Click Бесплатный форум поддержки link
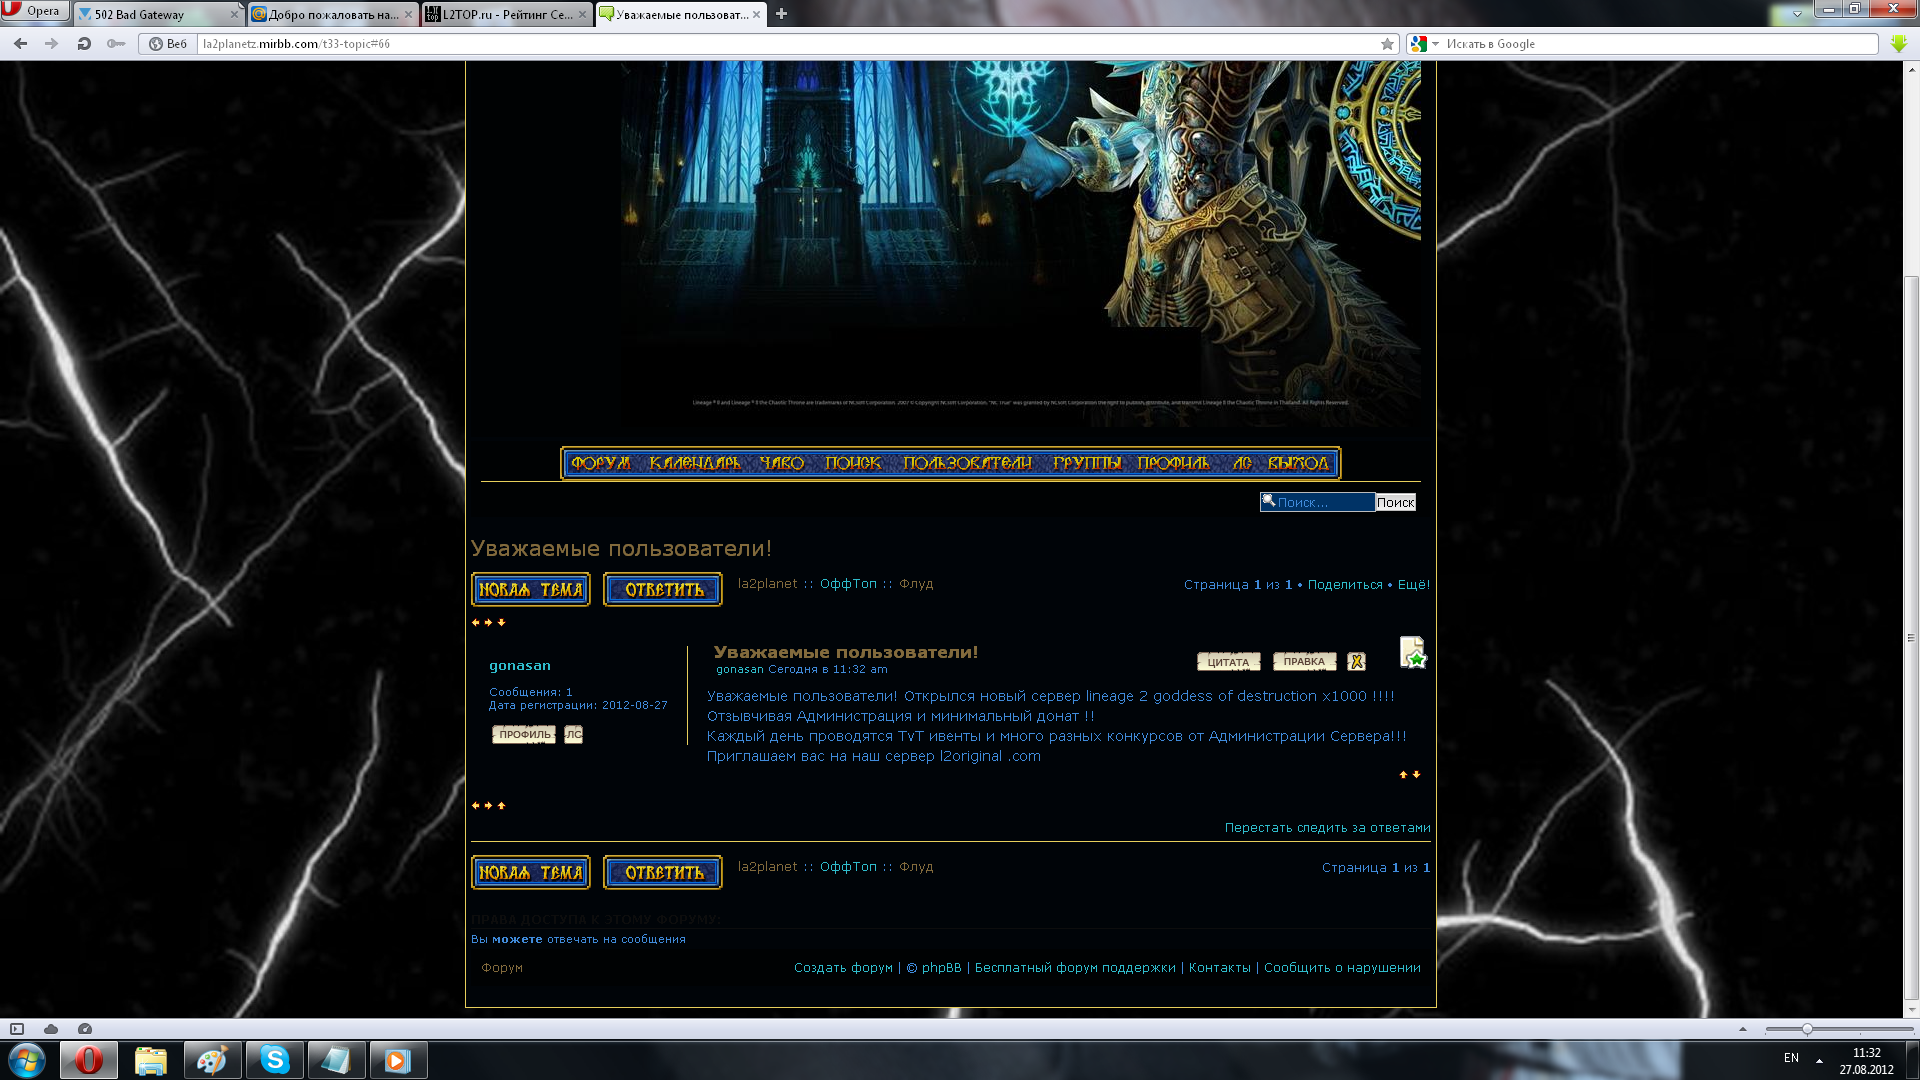The image size is (1920, 1080). click(x=1075, y=967)
